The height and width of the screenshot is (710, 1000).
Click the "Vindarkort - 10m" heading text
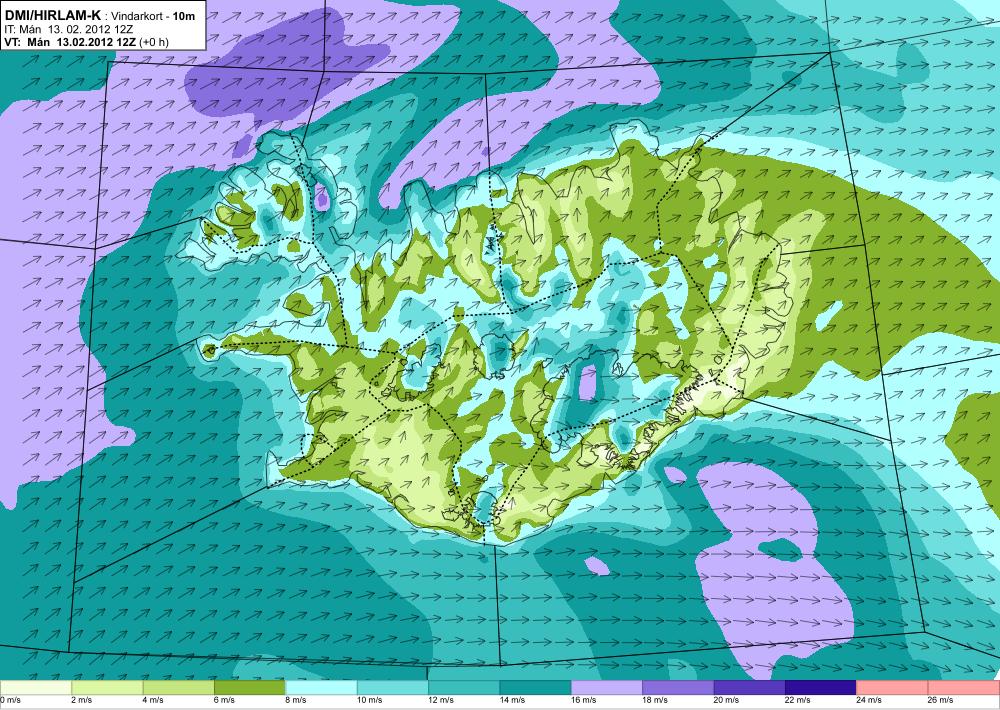pyautogui.click(x=153, y=16)
